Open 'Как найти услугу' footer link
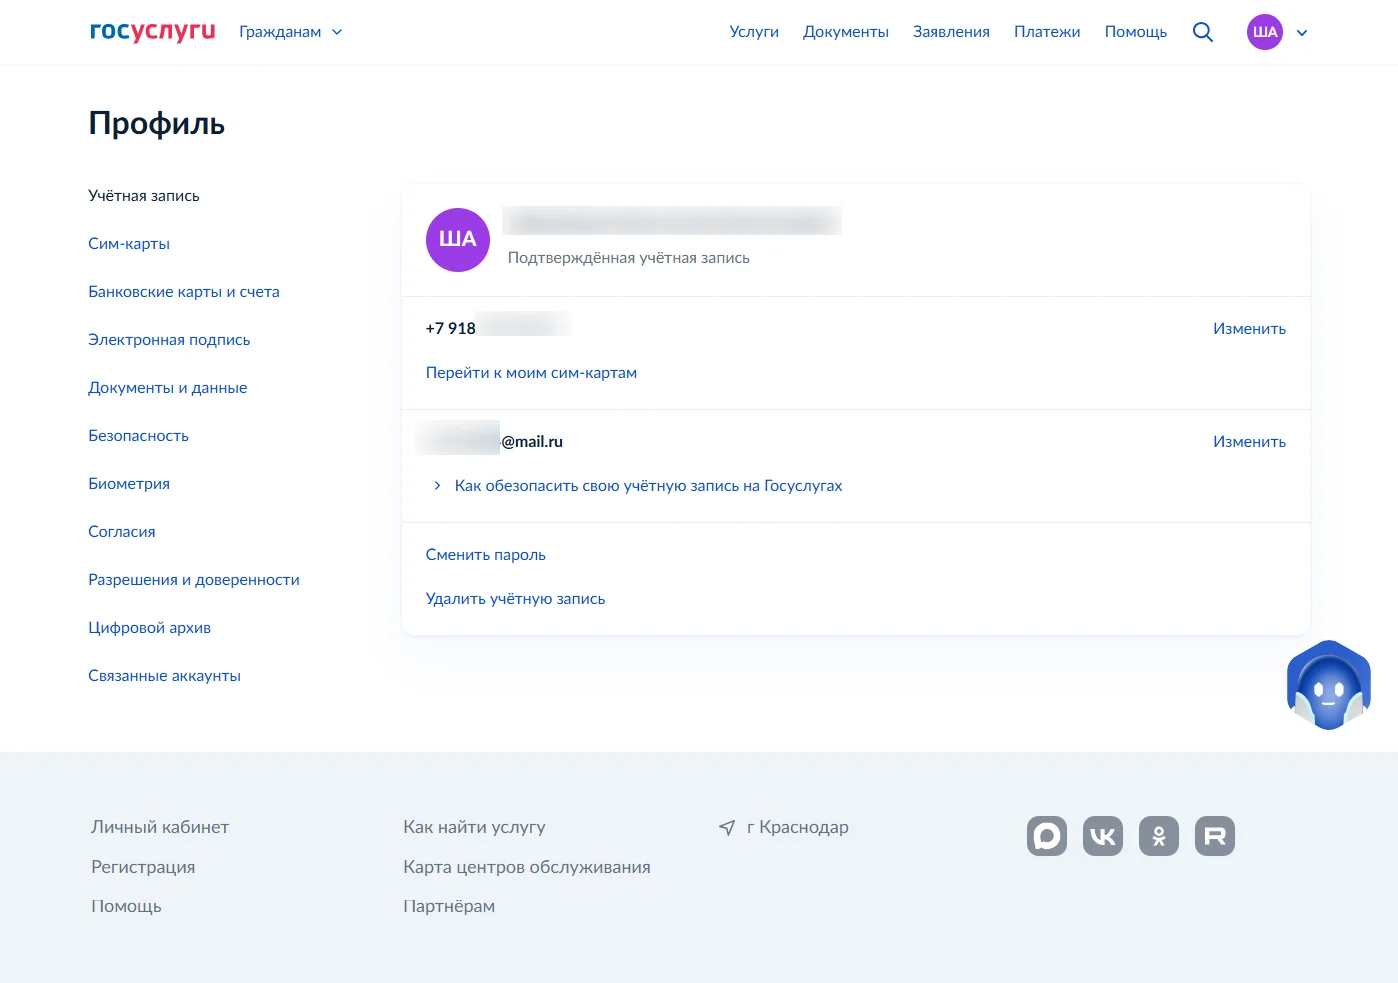 474,827
